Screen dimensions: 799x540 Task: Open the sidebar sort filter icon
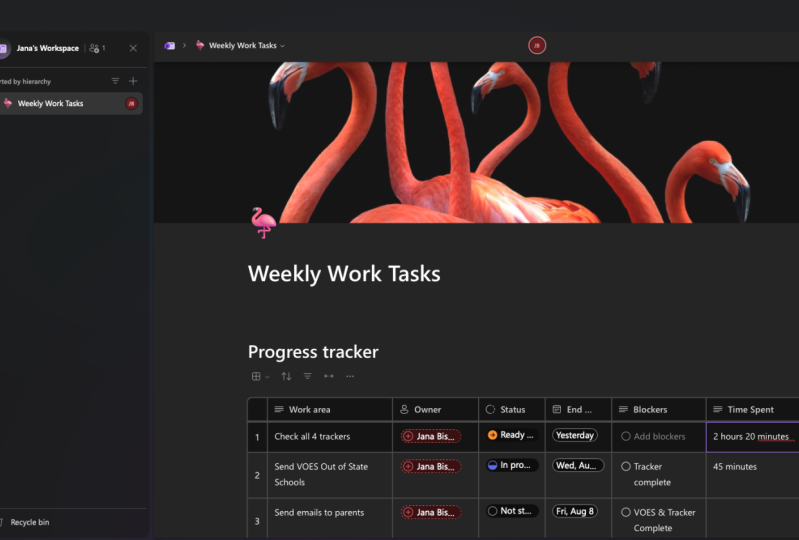point(115,81)
